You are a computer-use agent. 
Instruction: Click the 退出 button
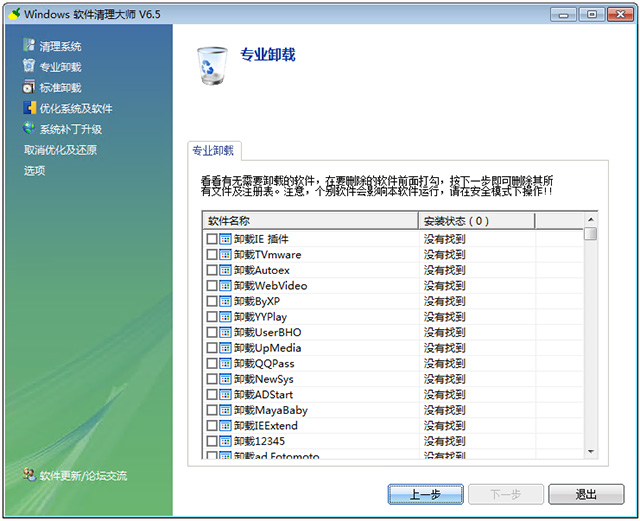[586, 494]
